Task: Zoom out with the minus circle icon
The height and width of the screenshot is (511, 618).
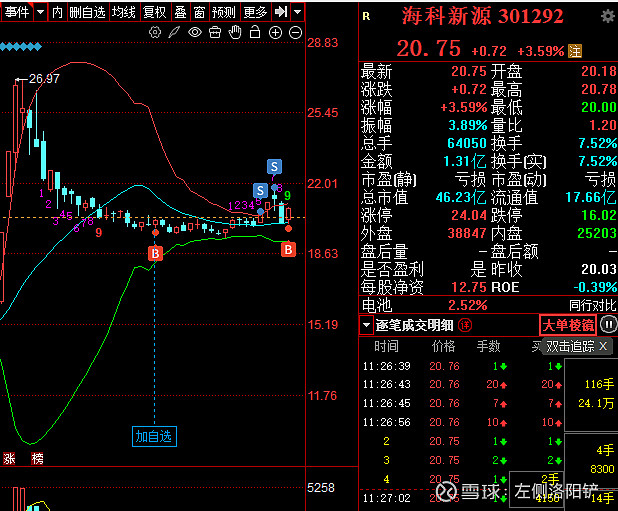Action: click(295, 33)
